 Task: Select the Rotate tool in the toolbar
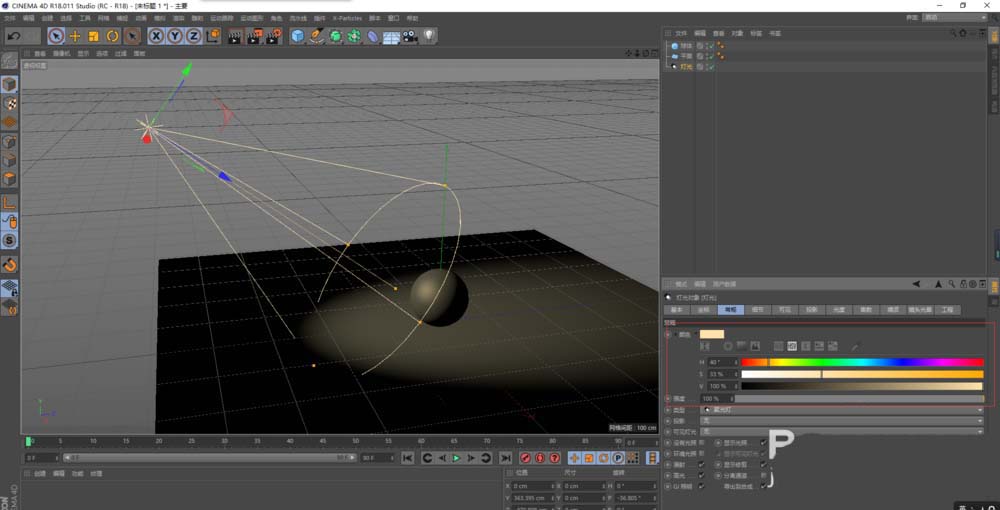[112, 36]
